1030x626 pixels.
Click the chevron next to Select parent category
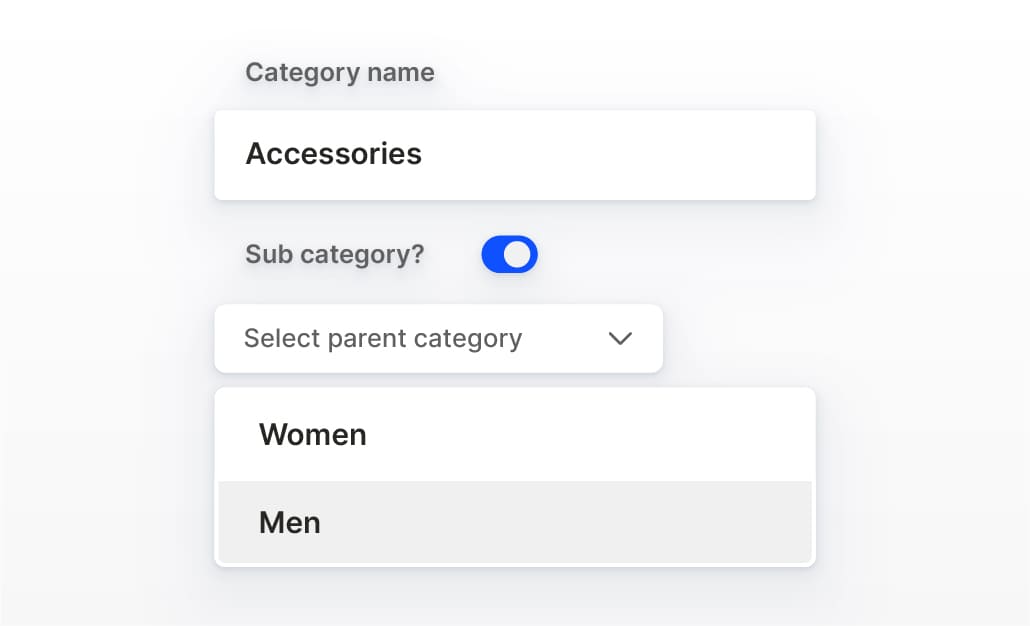[x=620, y=338]
